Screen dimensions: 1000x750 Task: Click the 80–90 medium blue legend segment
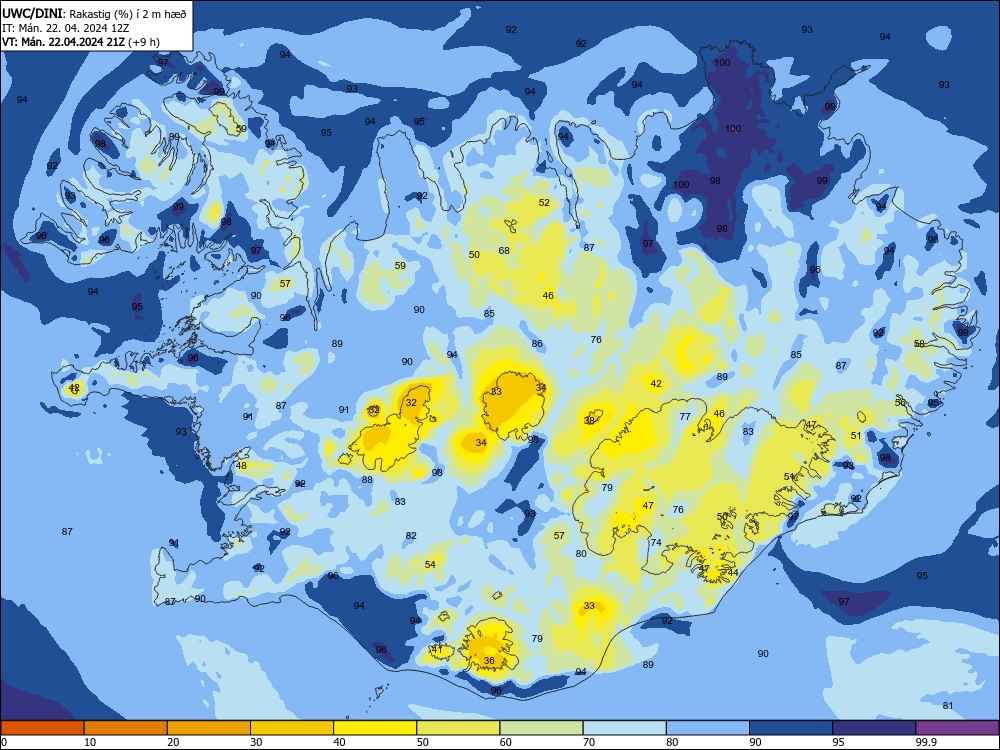[708, 728]
